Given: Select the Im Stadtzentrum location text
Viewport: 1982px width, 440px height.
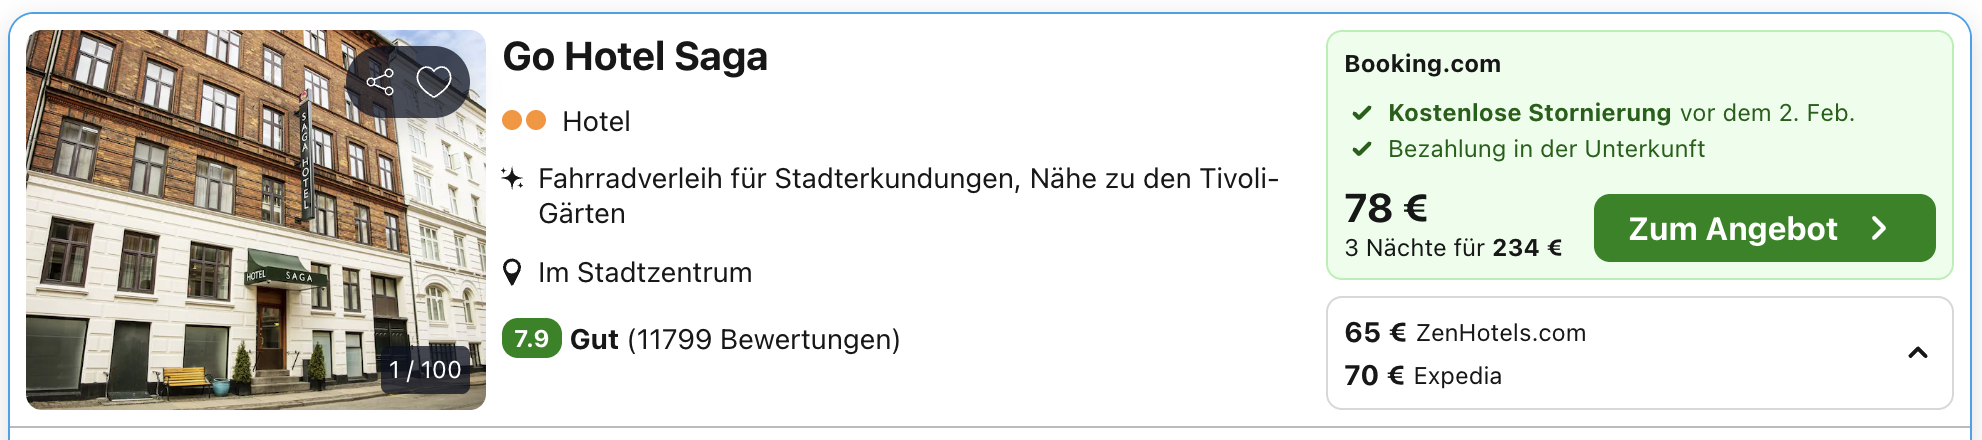Looking at the screenshot, I should pyautogui.click(x=645, y=273).
